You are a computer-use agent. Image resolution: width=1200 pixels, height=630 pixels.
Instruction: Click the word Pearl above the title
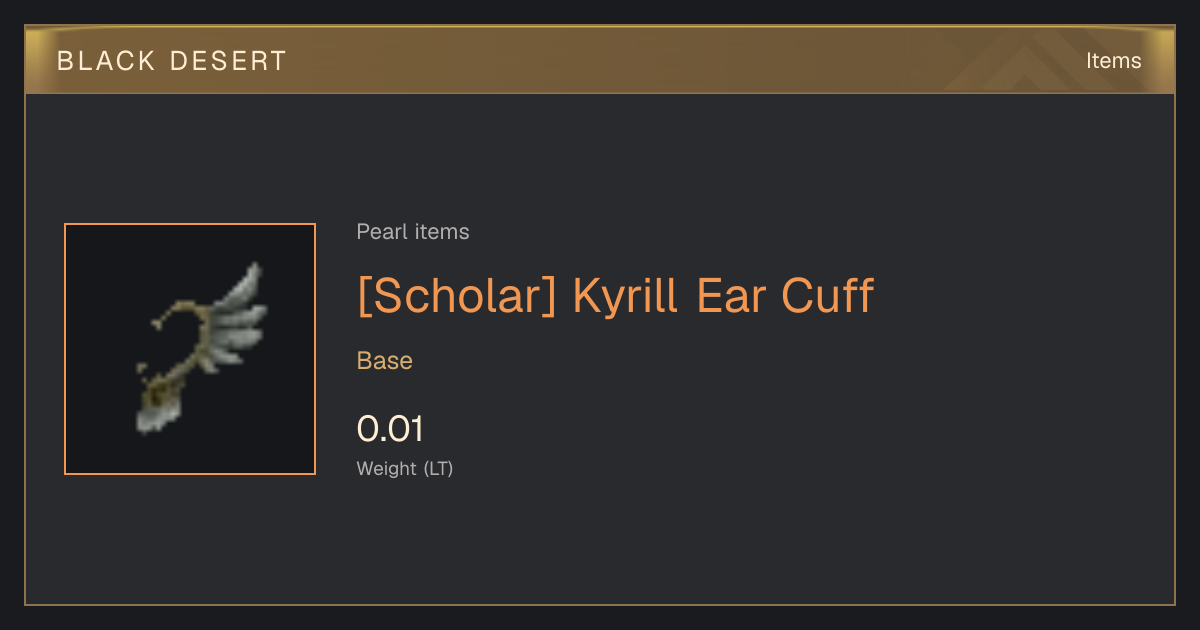coord(381,232)
